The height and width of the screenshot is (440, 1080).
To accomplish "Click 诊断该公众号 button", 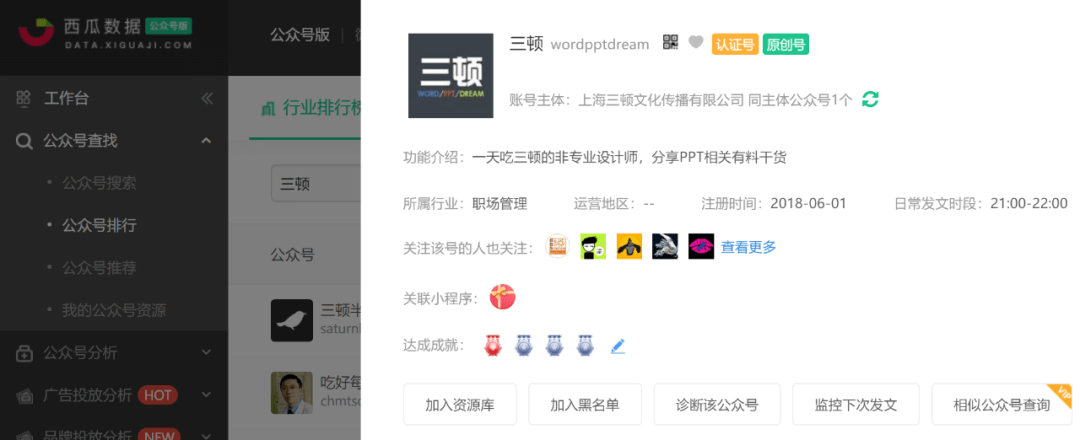I will point(717,404).
